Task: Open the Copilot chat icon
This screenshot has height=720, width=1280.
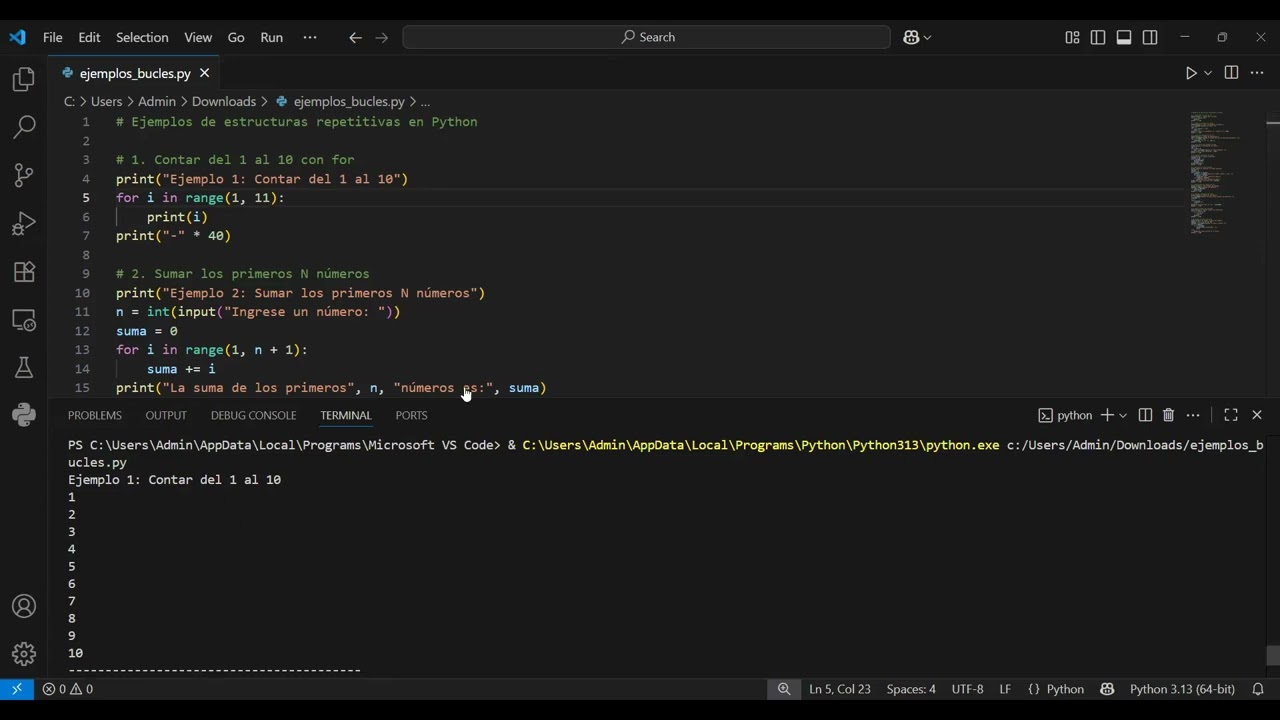Action: coord(911,37)
